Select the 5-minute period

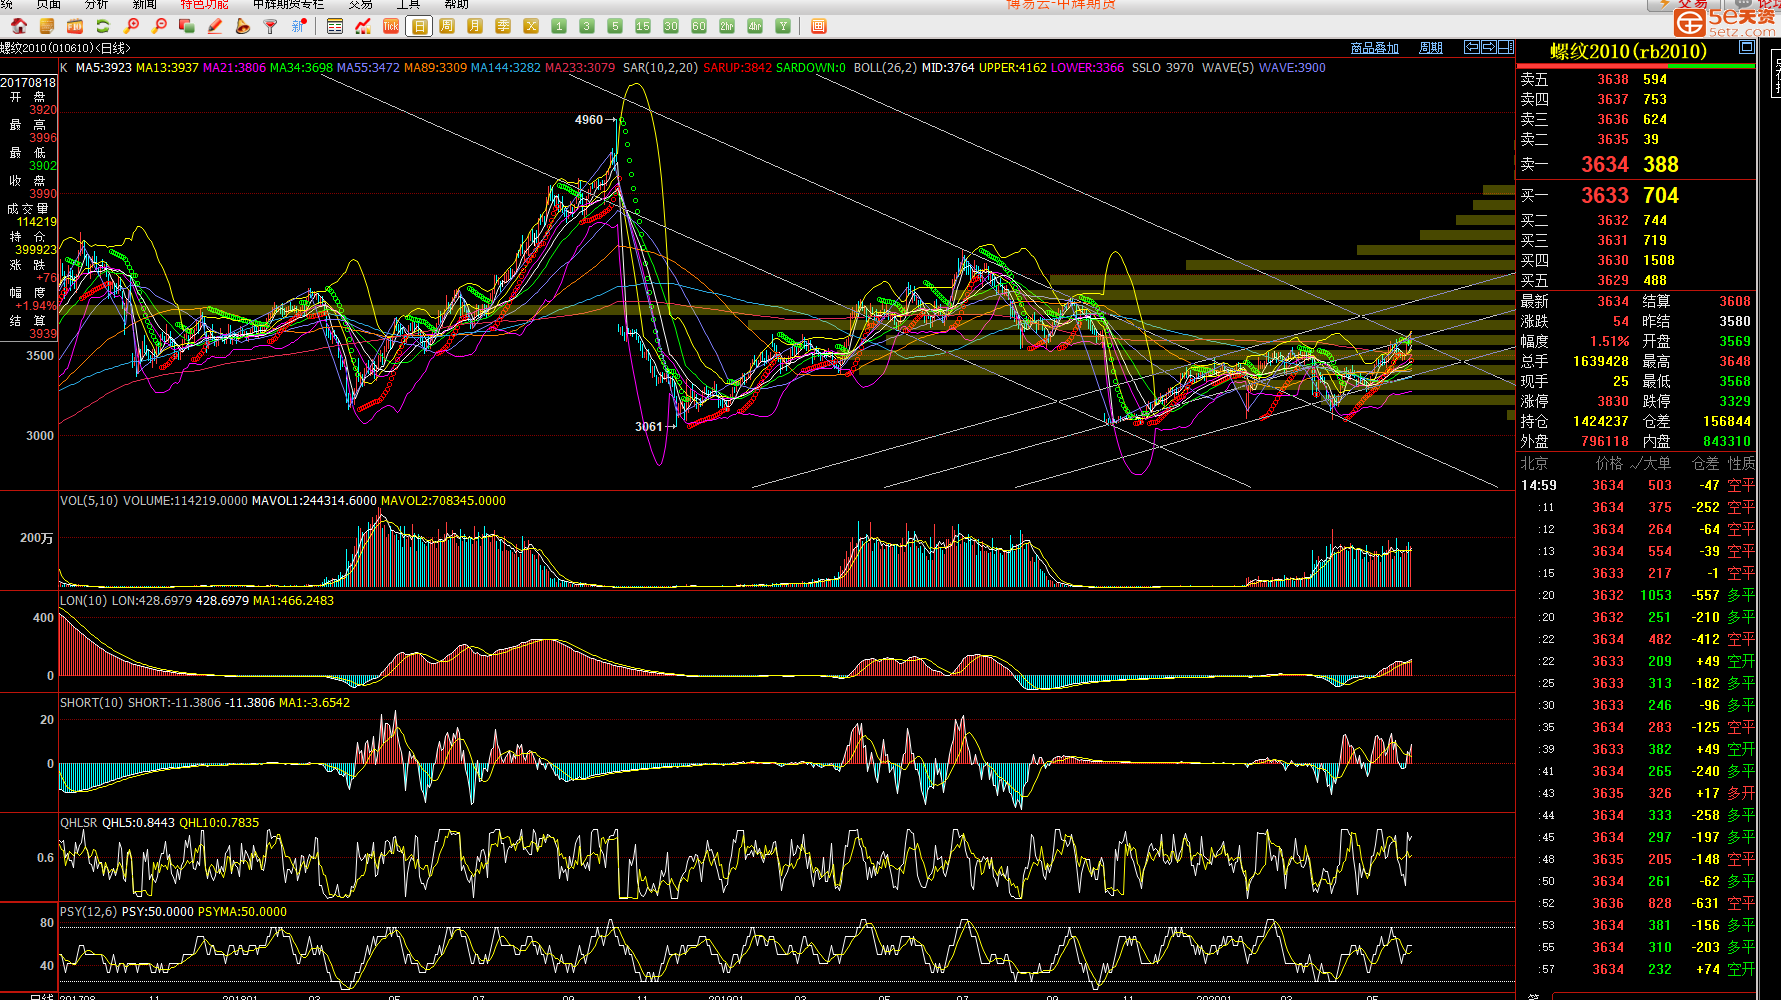pyautogui.click(x=615, y=27)
